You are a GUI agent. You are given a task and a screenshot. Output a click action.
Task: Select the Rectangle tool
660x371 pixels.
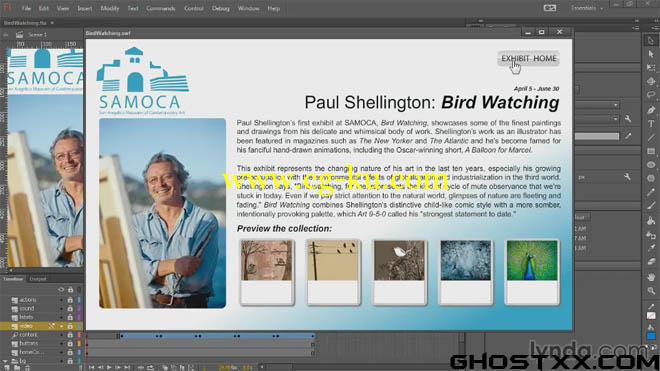(651, 151)
